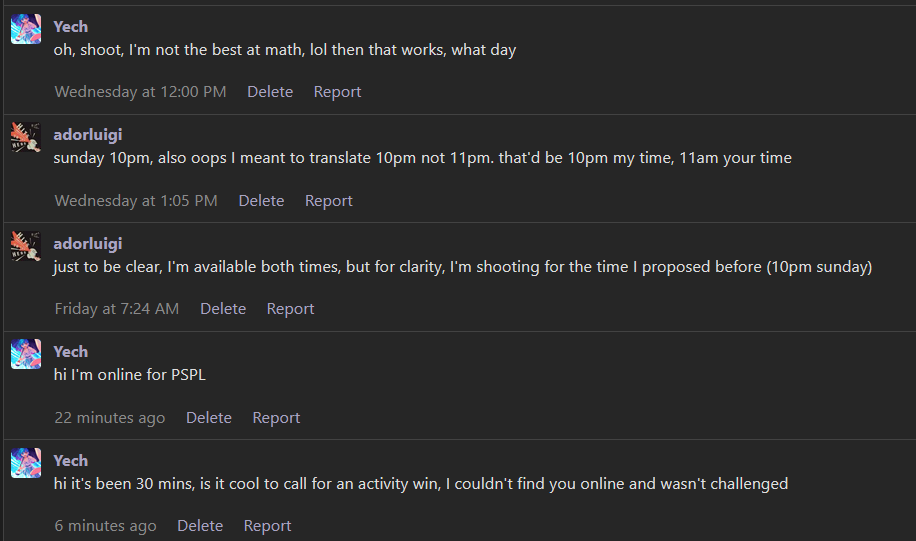The height and width of the screenshot is (541, 916).
Task: Click adorluigi's avatar on the Friday 7:24 AM message
Action: click(x=26, y=246)
